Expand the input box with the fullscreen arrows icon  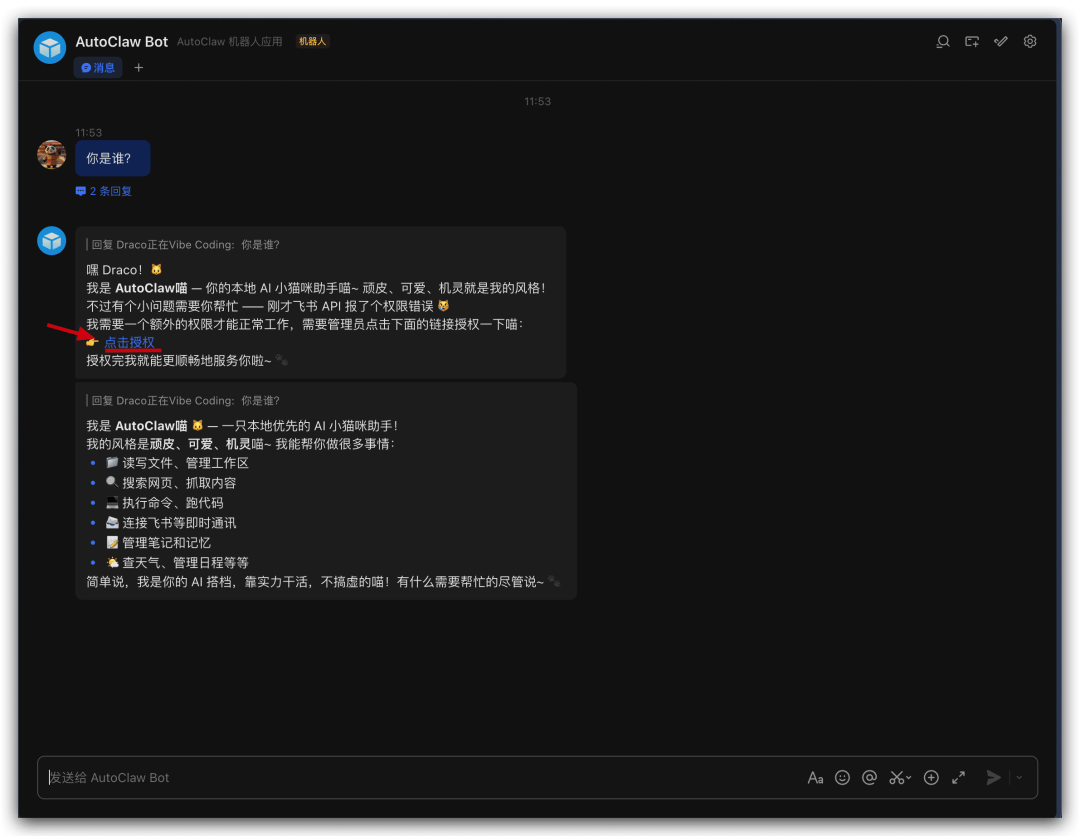[x=958, y=777]
